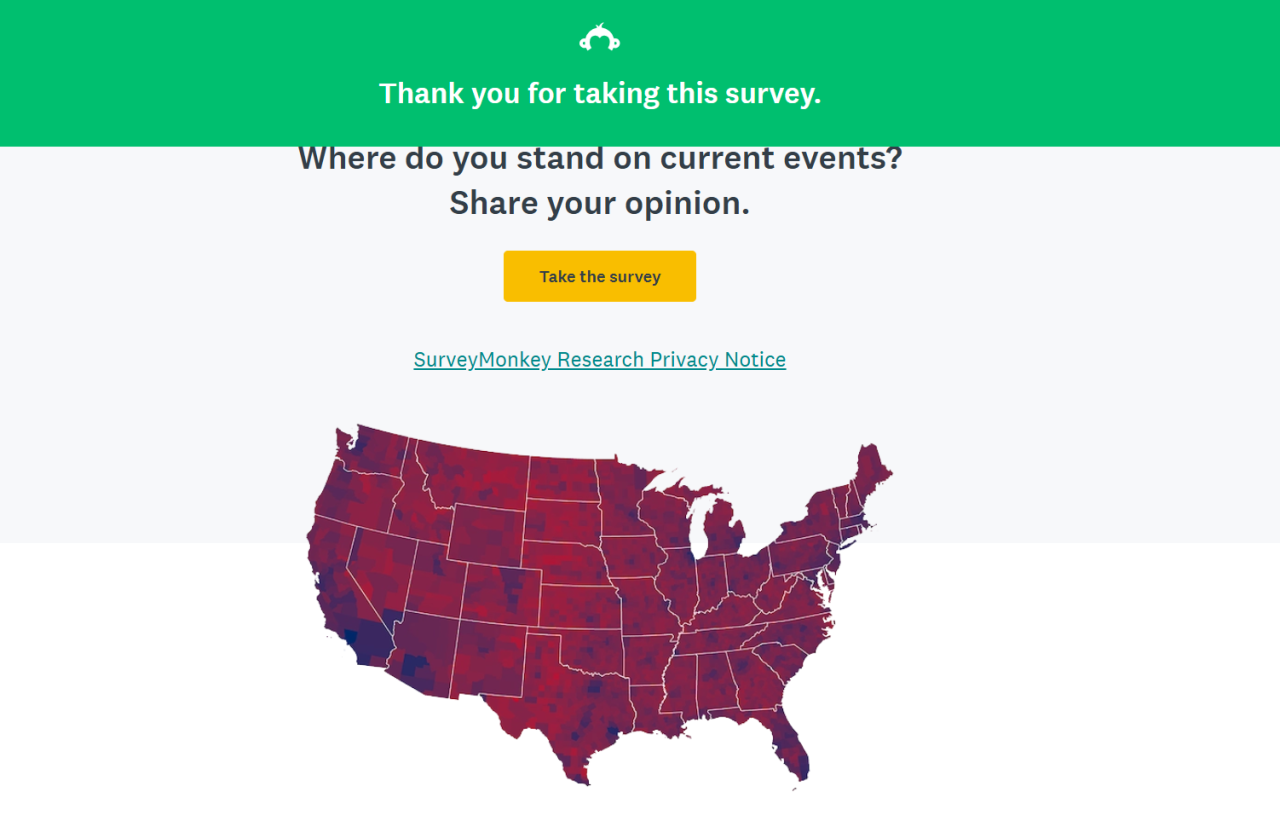Image resolution: width=1280 pixels, height=821 pixels.
Task: Click Maine on the US map
Action: [x=870, y=470]
